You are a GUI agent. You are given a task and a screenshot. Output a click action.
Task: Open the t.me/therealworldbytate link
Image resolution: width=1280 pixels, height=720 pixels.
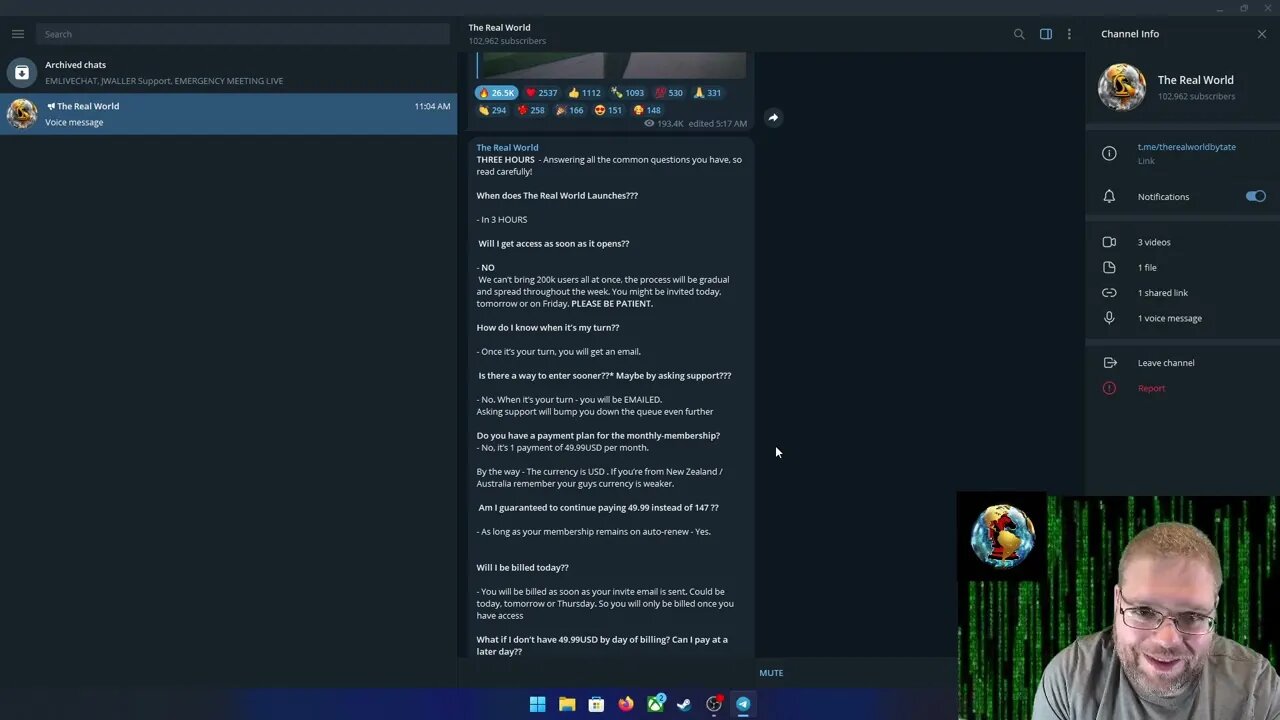1186,147
